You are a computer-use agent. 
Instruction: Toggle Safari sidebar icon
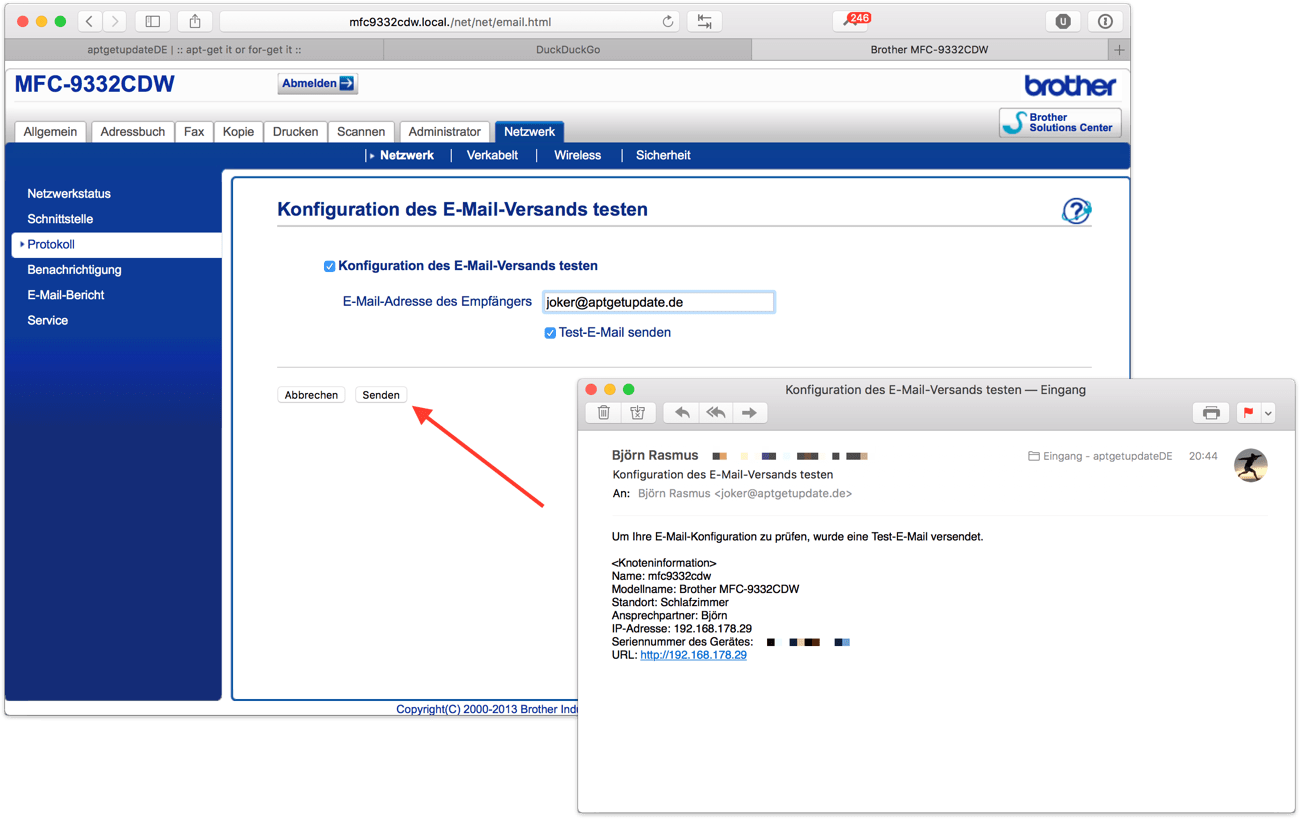153,21
